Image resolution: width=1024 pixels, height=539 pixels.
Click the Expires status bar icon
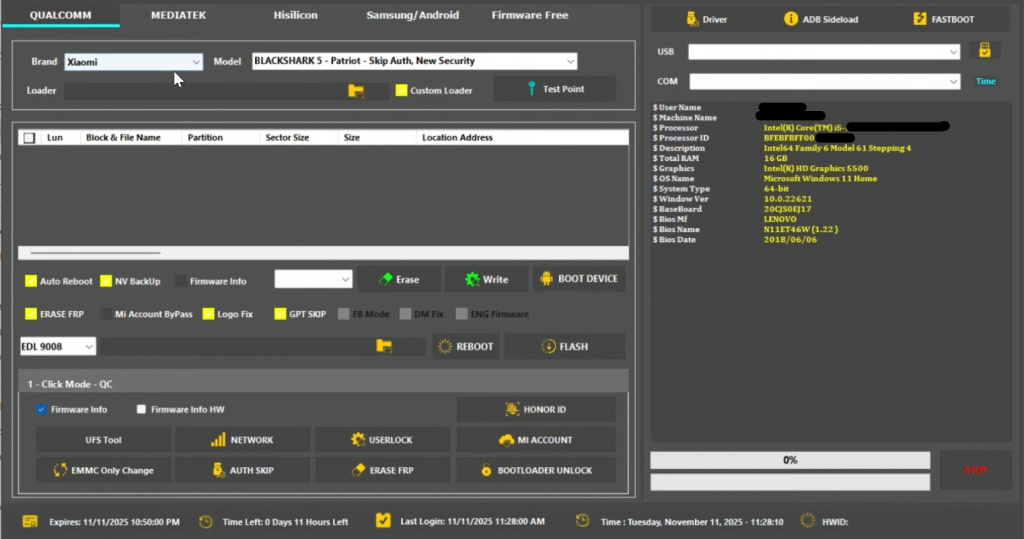[30, 521]
